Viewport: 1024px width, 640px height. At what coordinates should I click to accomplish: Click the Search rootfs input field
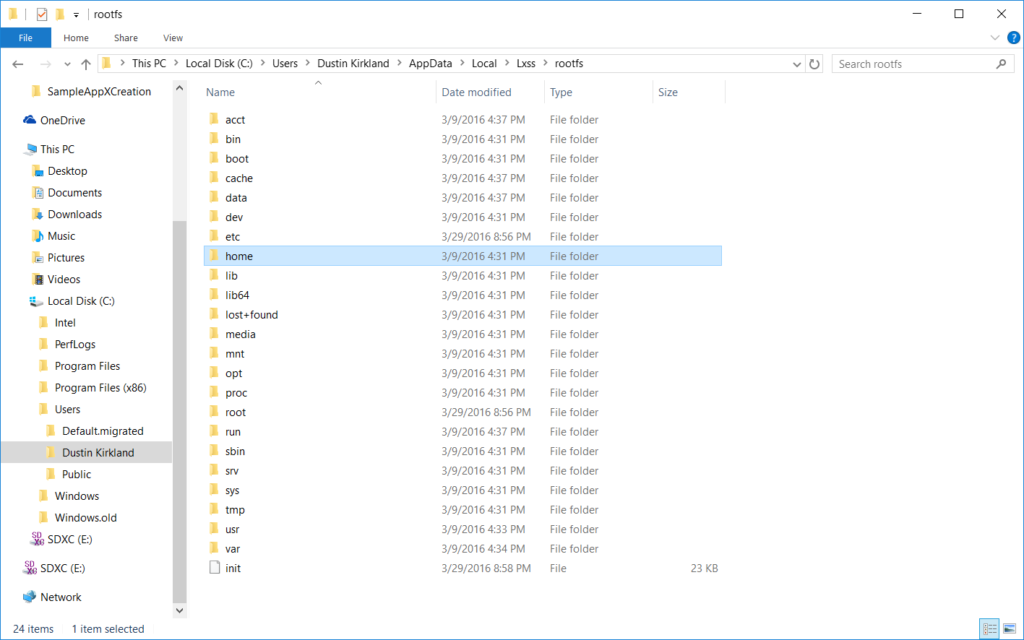tap(915, 64)
